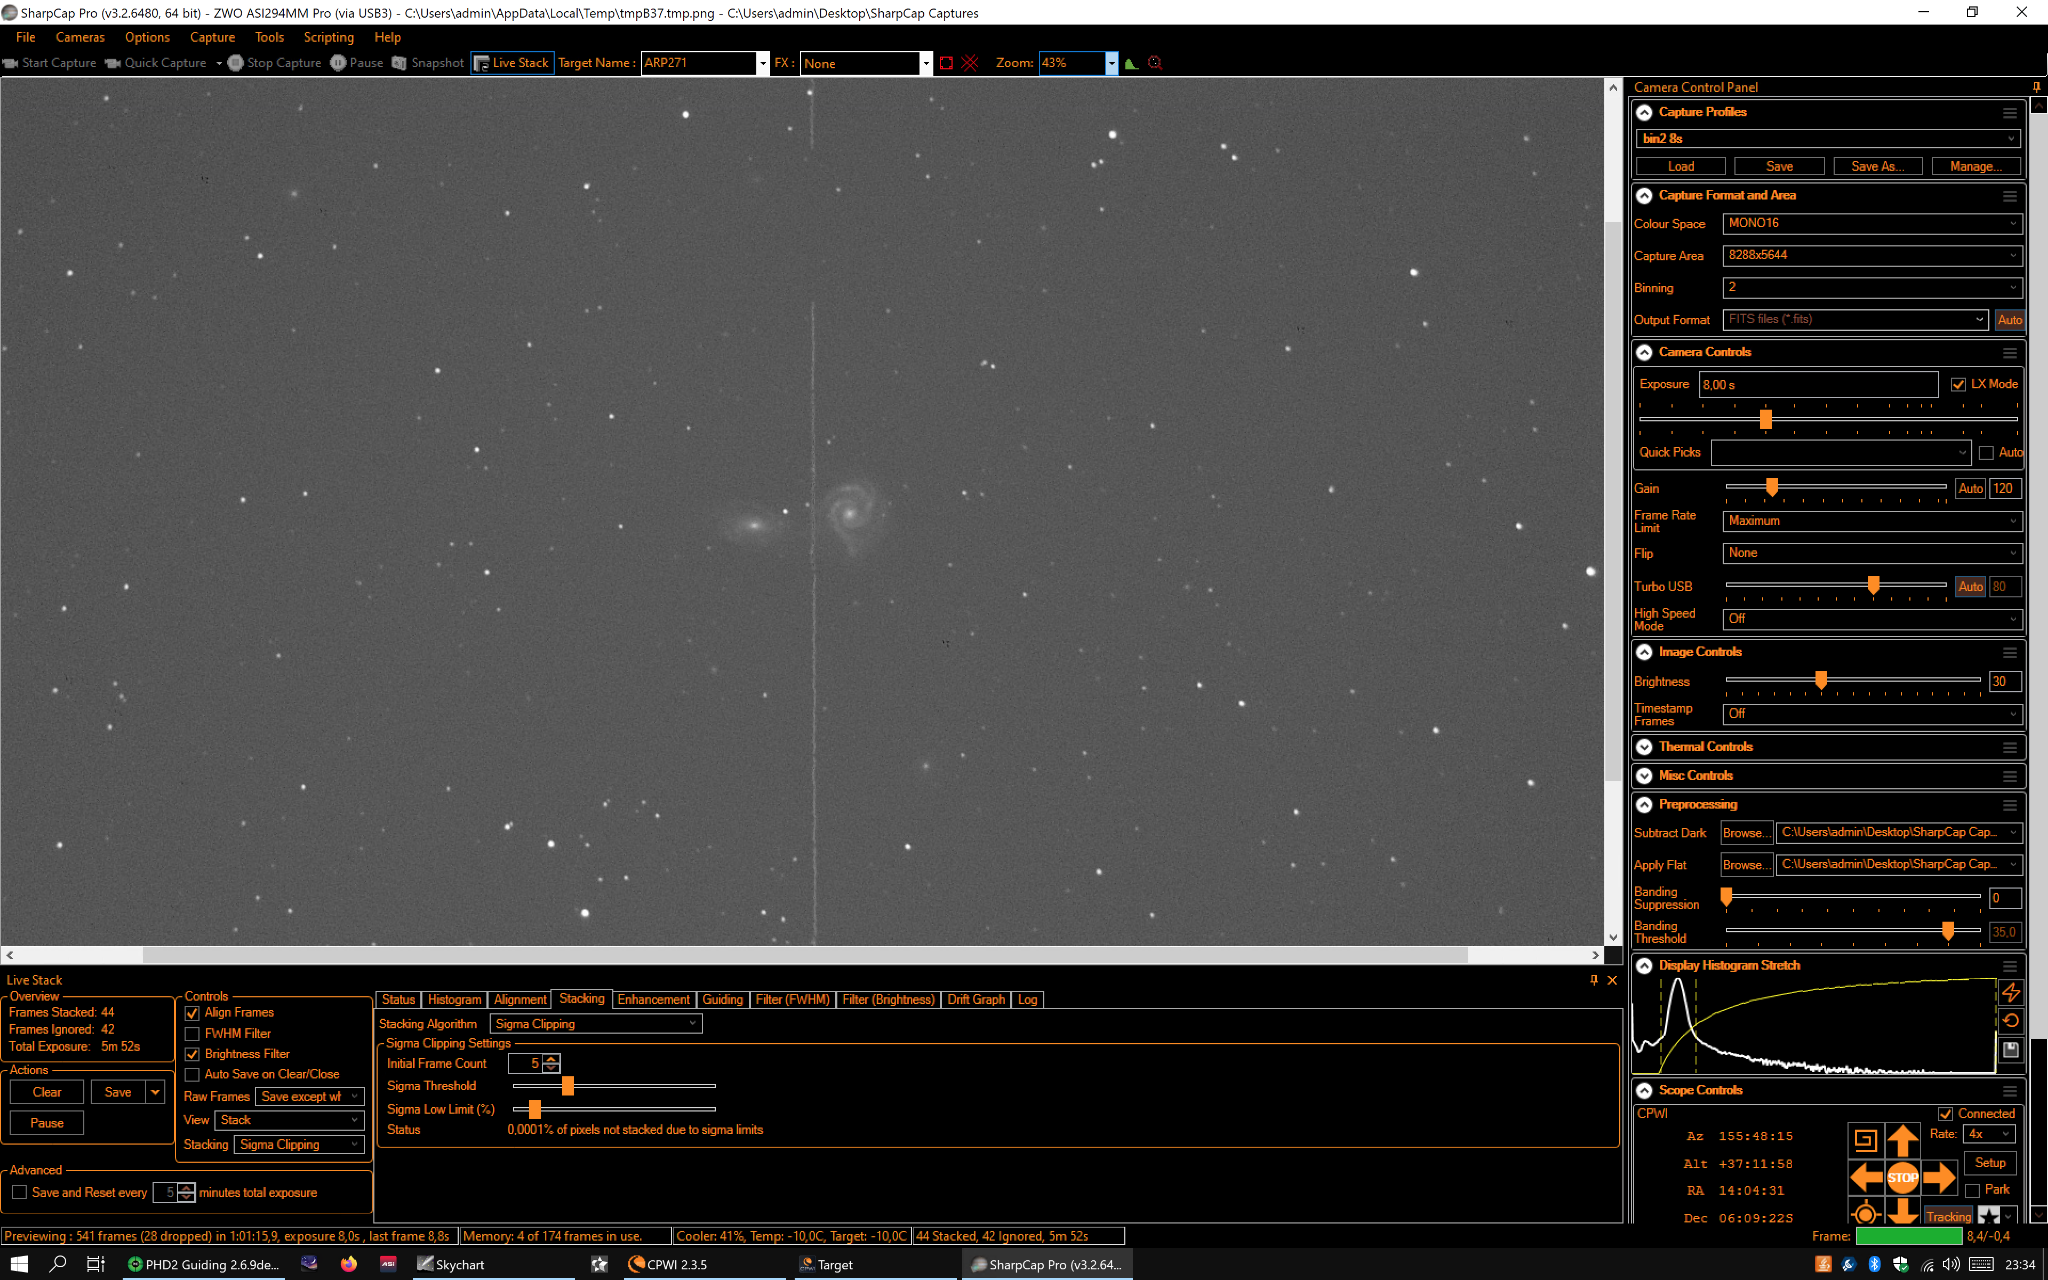
Task: Enable Auto Save on Clear/Close
Action: [x=192, y=1075]
